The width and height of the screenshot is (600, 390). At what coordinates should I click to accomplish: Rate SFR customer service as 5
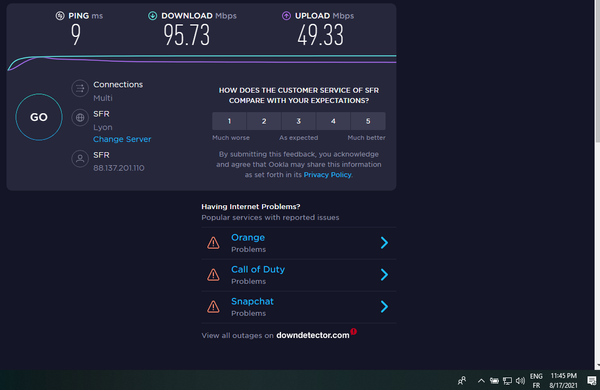point(368,121)
